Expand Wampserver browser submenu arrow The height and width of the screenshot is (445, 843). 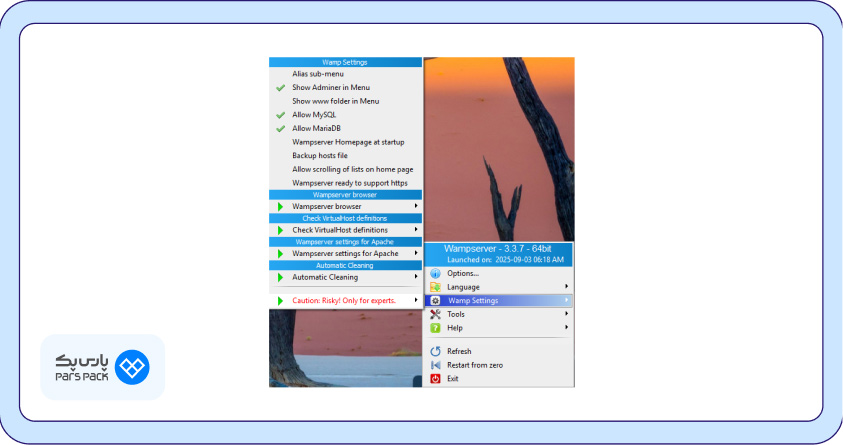point(416,206)
